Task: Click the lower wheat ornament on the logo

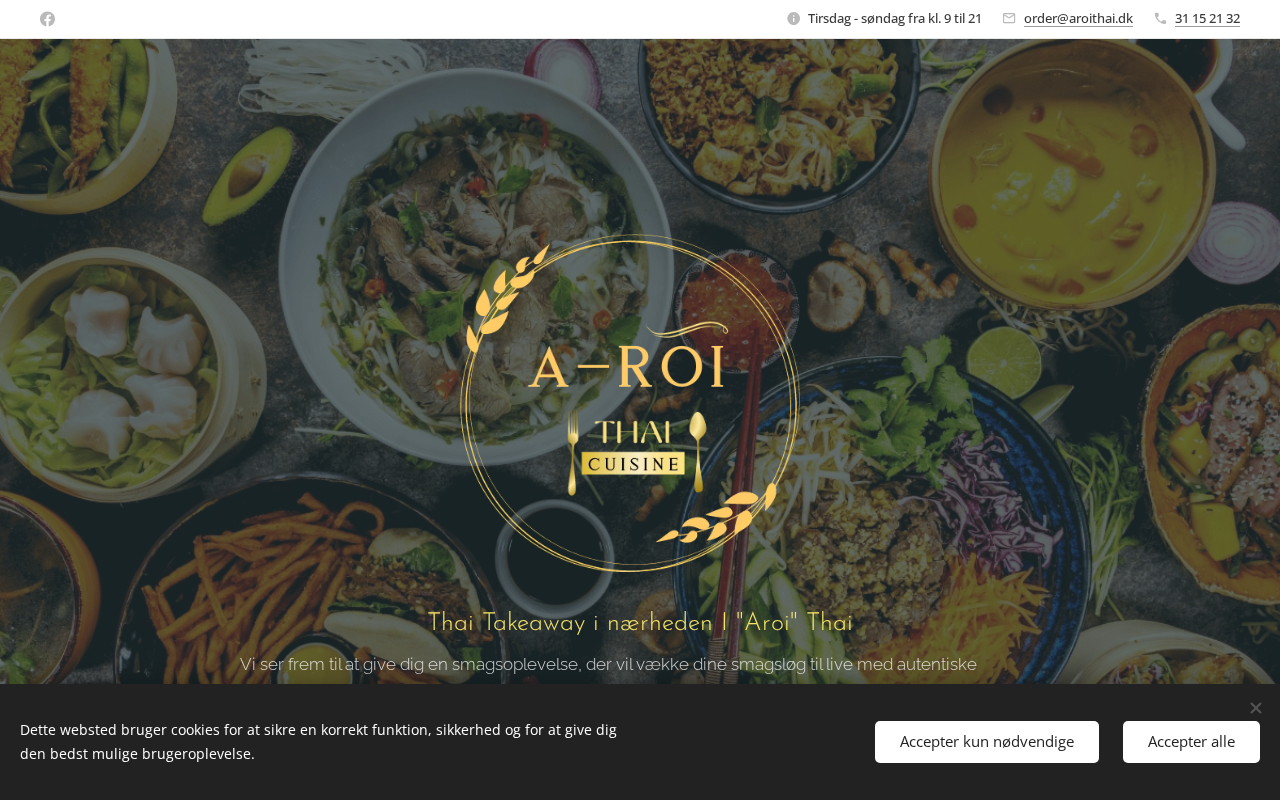Action: 718,516
